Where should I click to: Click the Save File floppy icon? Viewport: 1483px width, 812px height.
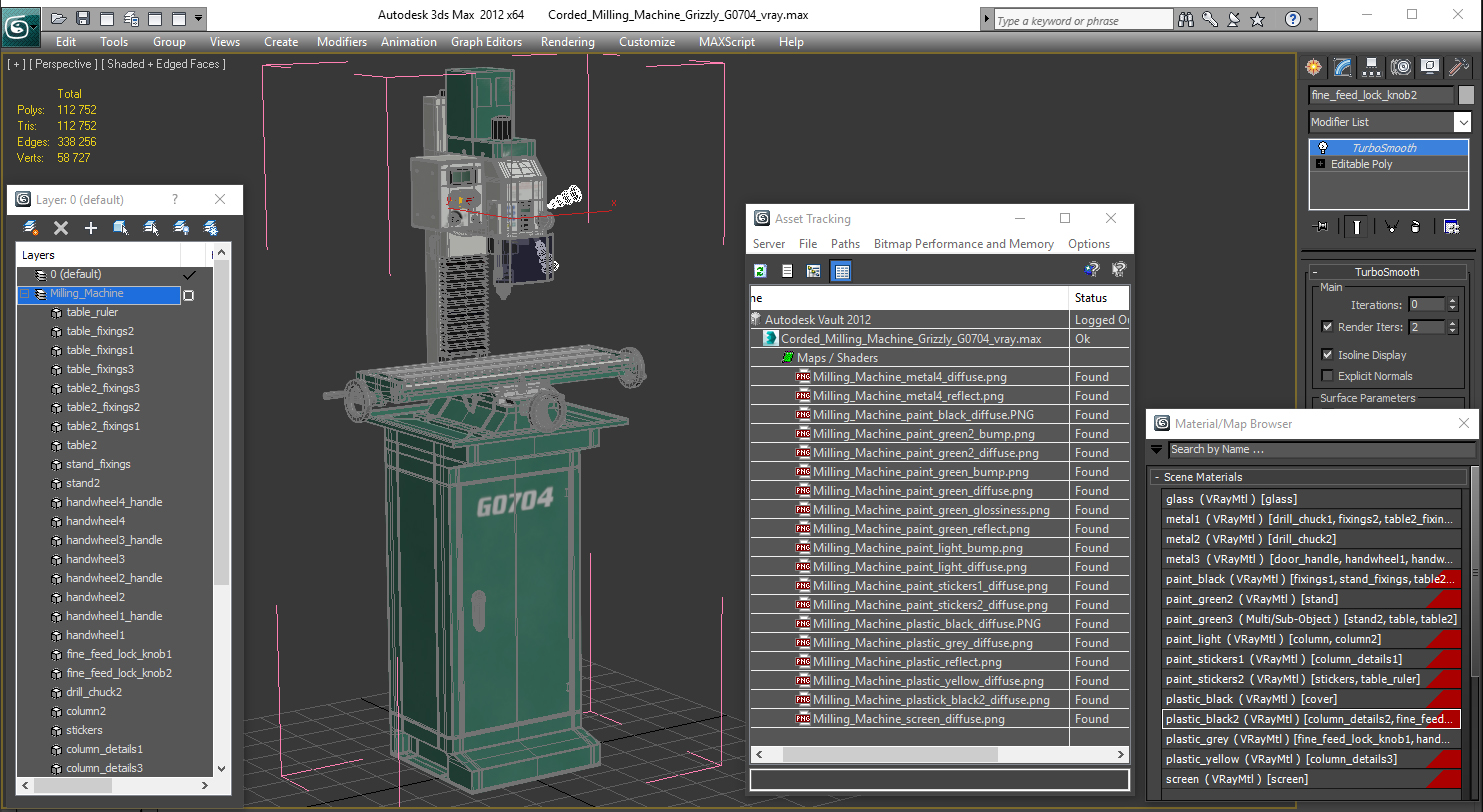83,18
